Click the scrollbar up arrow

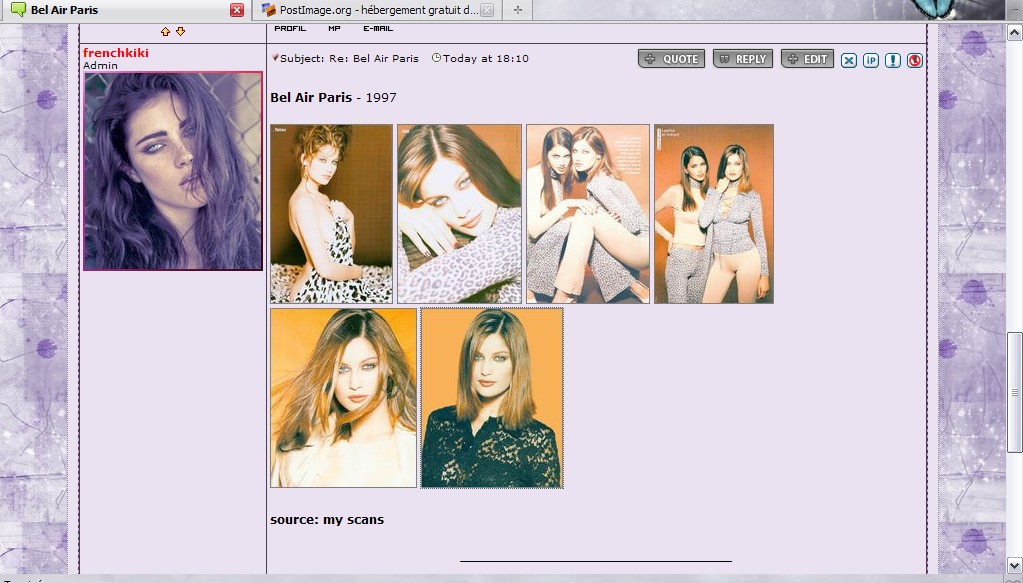[x=1015, y=31]
